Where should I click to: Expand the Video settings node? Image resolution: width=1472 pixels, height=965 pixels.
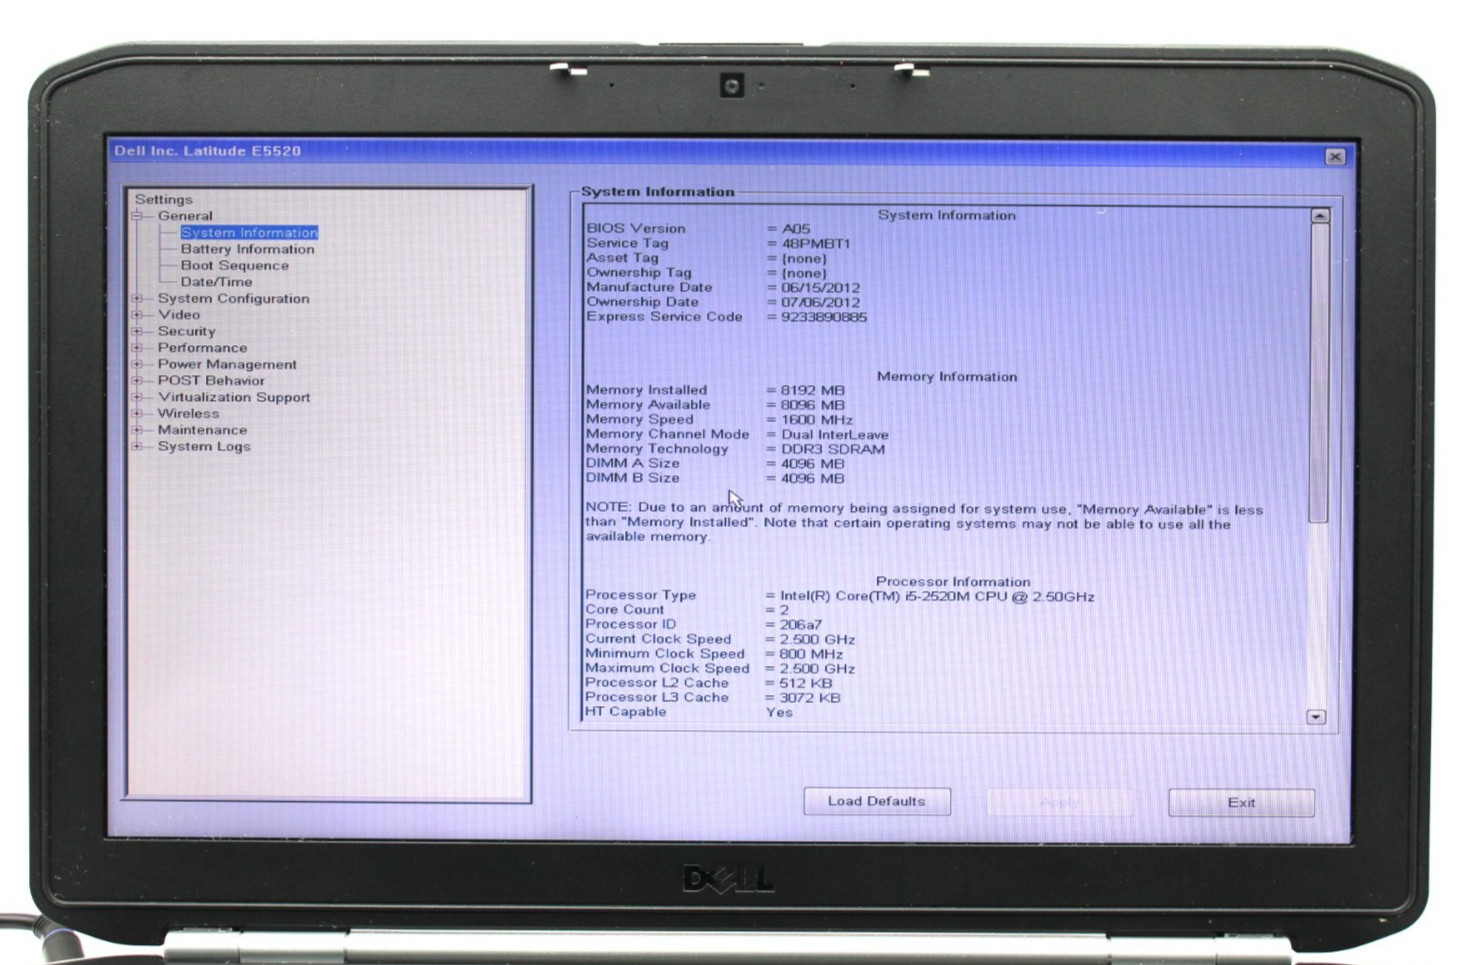coord(137,315)
